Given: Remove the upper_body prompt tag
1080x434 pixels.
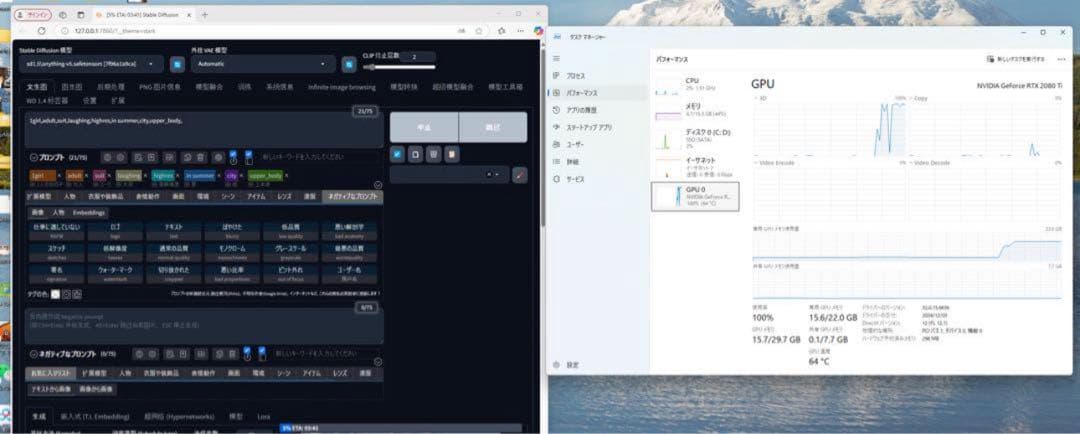Looking at the screenshot, I should (287, 176).
